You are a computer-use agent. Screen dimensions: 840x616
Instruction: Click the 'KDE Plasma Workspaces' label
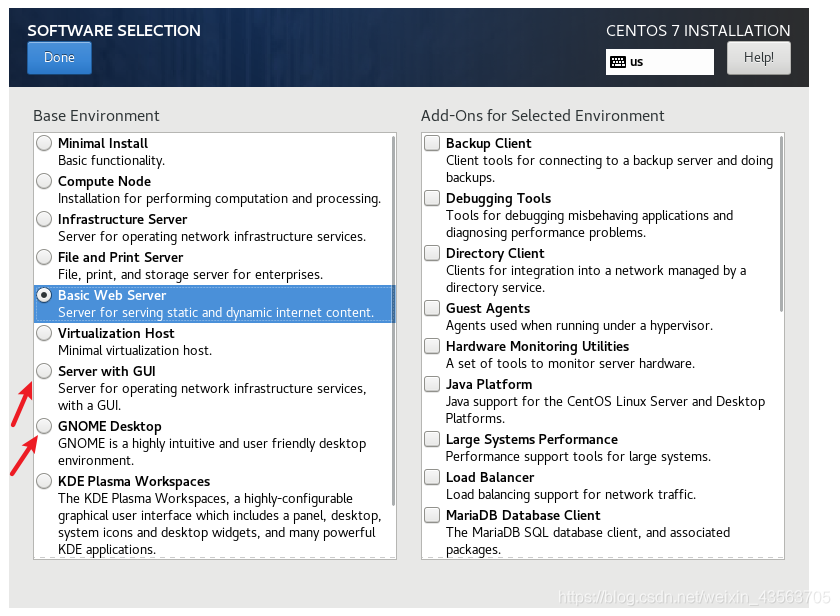click(134, 482)
